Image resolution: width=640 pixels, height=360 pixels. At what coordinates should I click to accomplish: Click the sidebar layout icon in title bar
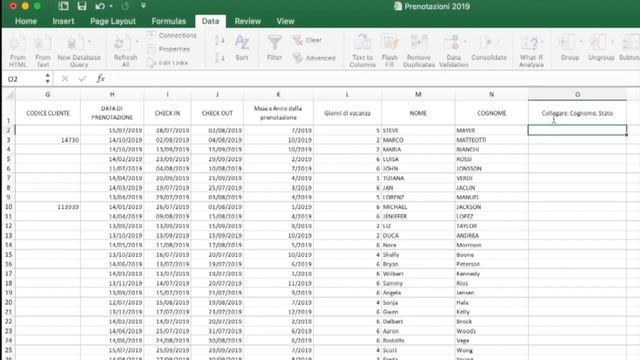coord(63,6)
